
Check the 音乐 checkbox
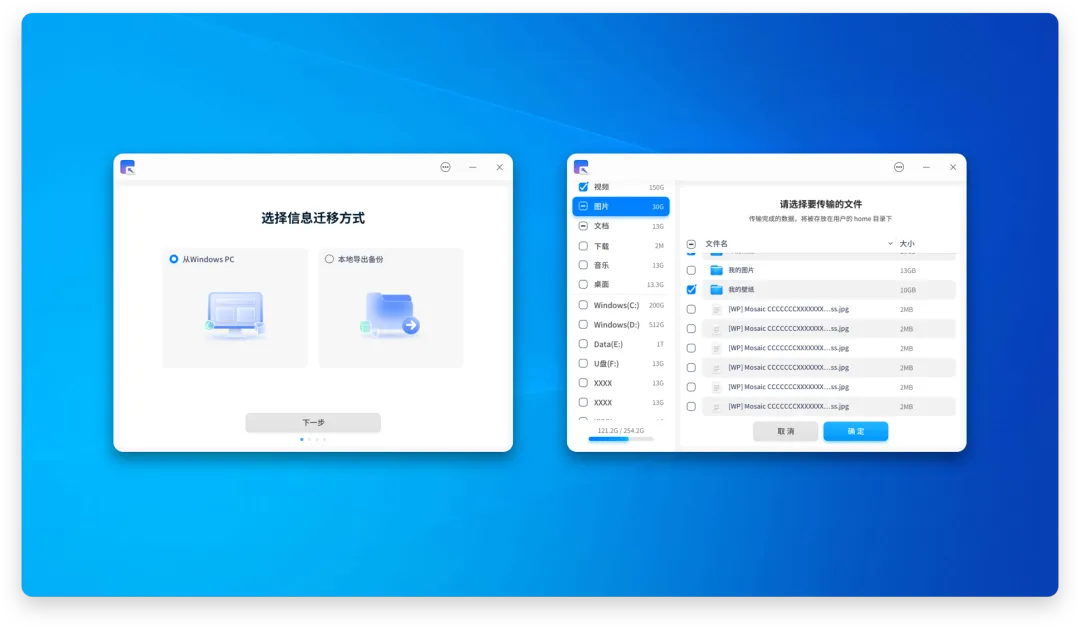click(583, 265)
